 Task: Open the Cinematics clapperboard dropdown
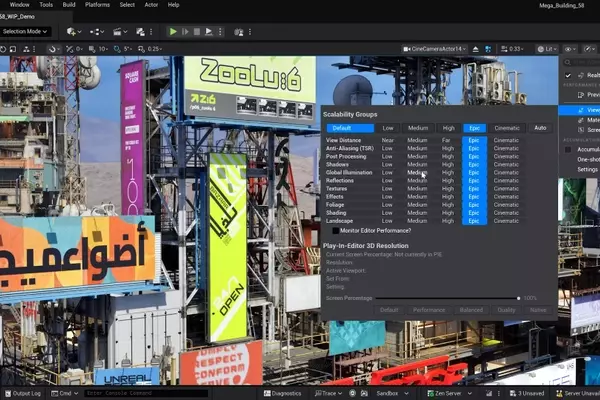pos(120,32)
